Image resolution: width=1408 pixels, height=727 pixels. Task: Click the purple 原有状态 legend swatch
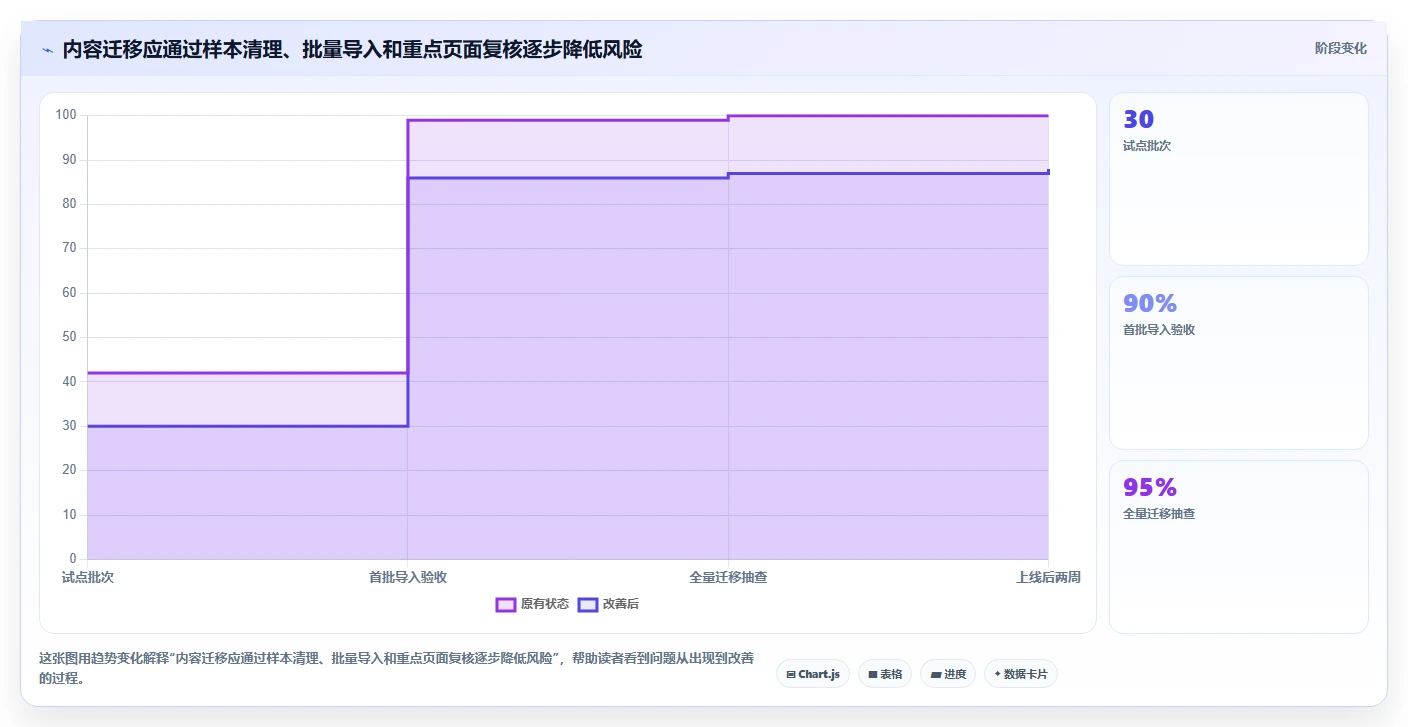(506, 604)
